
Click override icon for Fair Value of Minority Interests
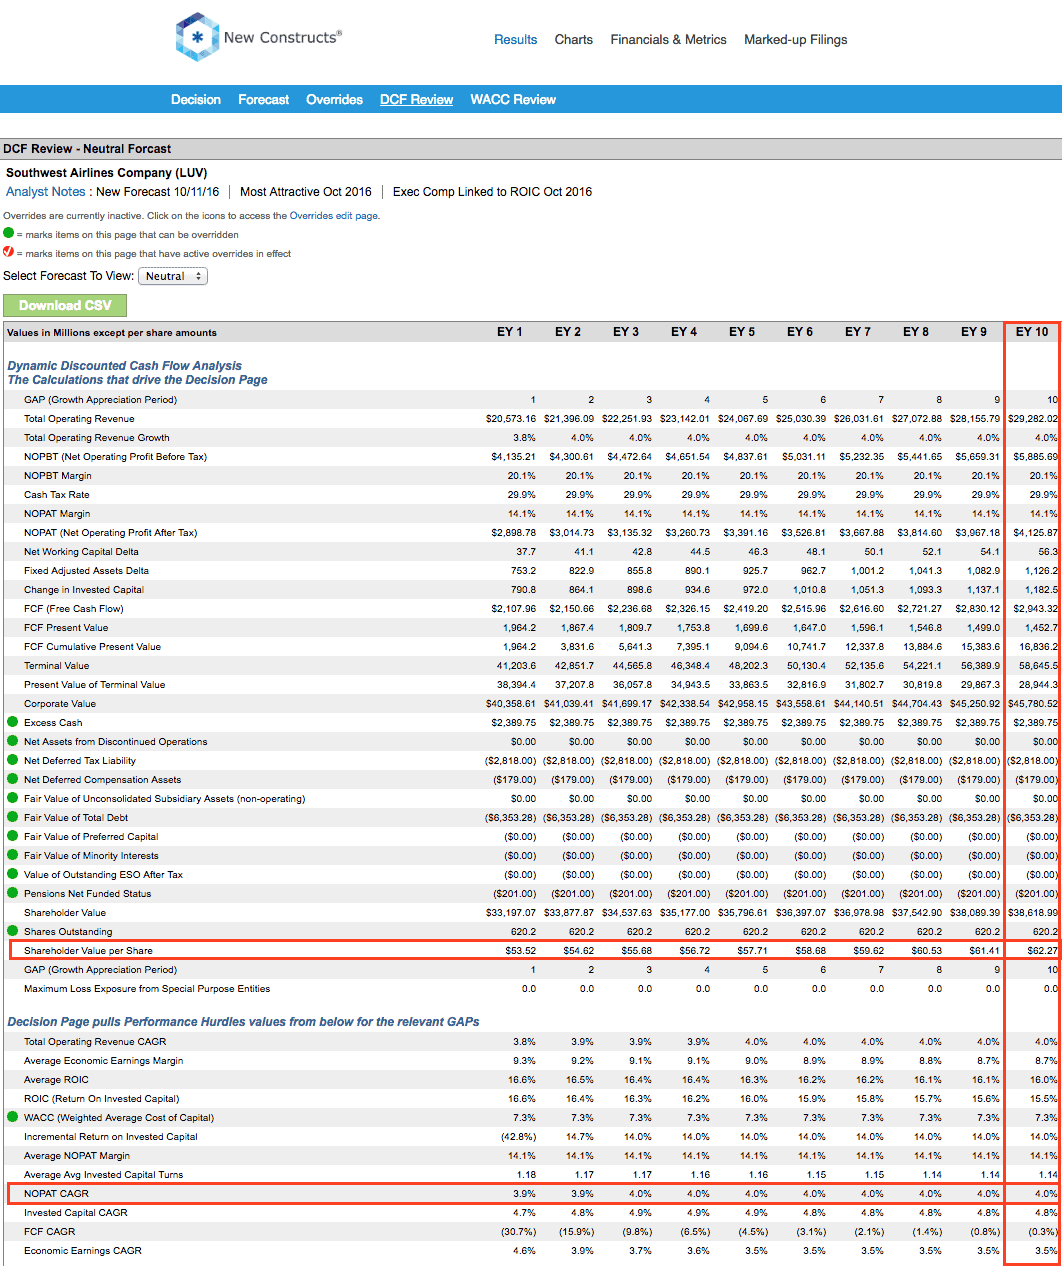[13, 855]
